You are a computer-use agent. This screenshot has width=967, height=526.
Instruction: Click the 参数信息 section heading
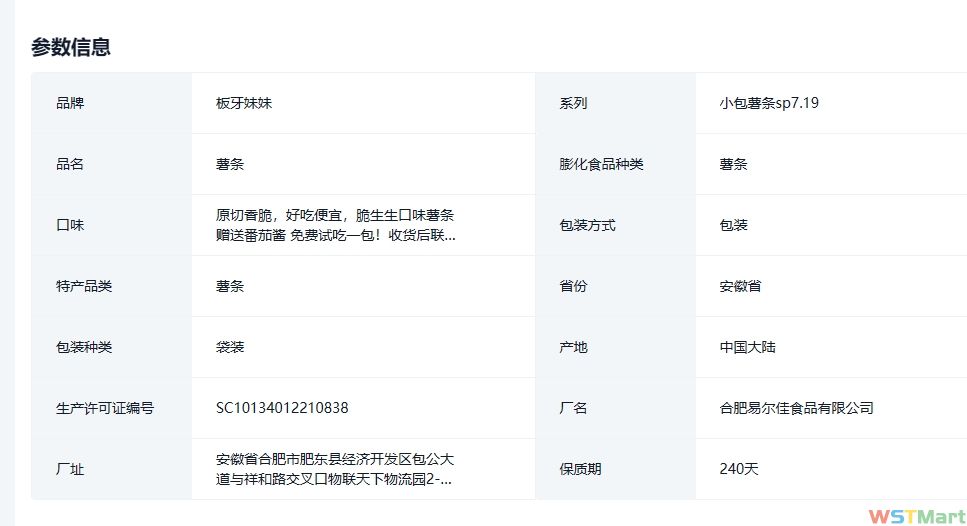[x=71, y=47]
